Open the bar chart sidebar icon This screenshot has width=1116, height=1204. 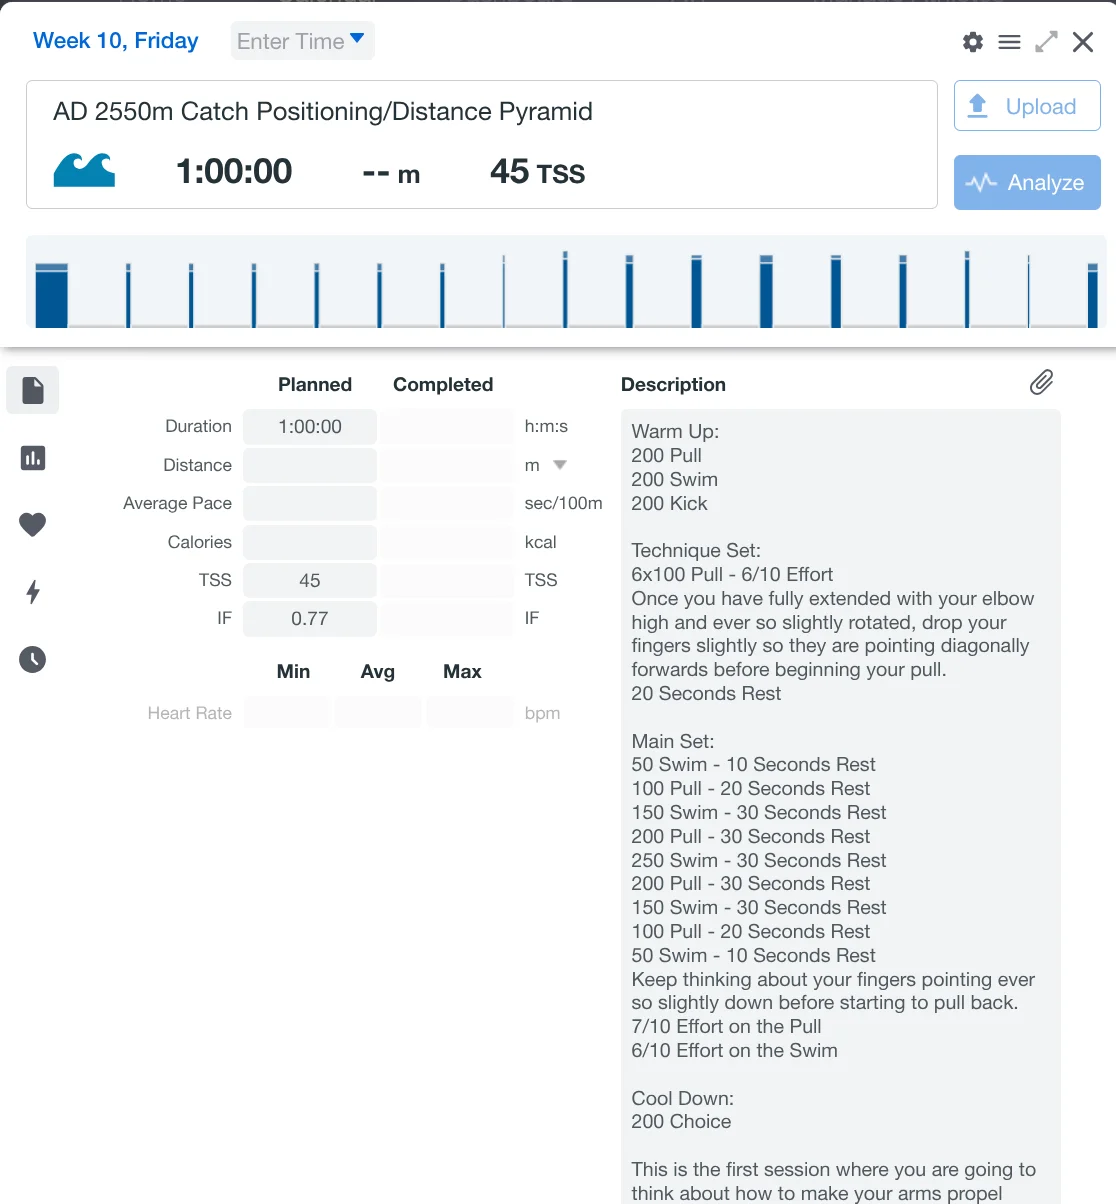coord(33,458)
